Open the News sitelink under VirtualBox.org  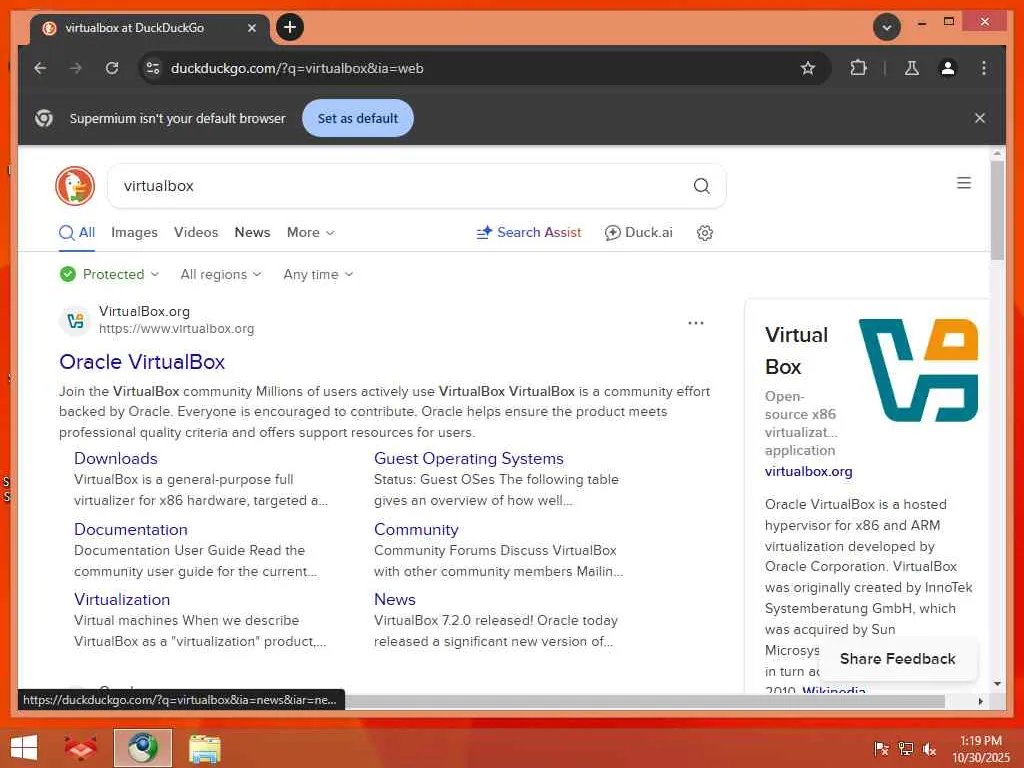(394, 600)
